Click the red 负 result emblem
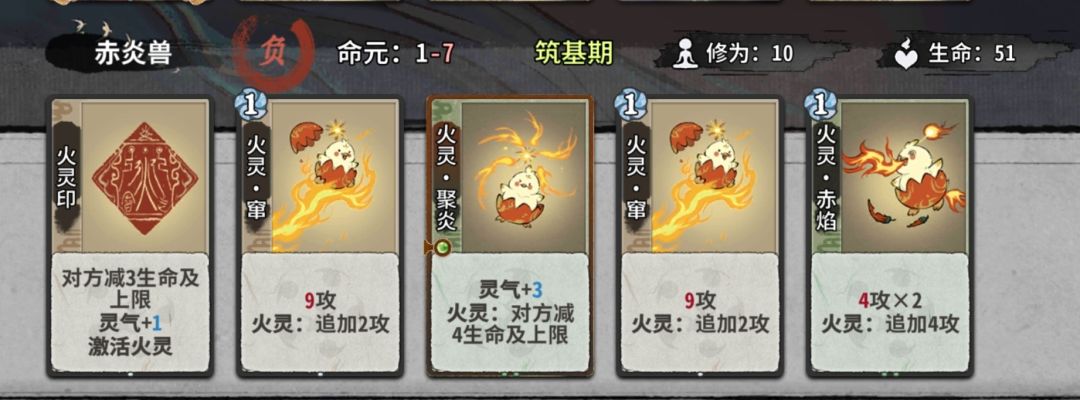Screen dimensions: 1080x400 point(273,54)
